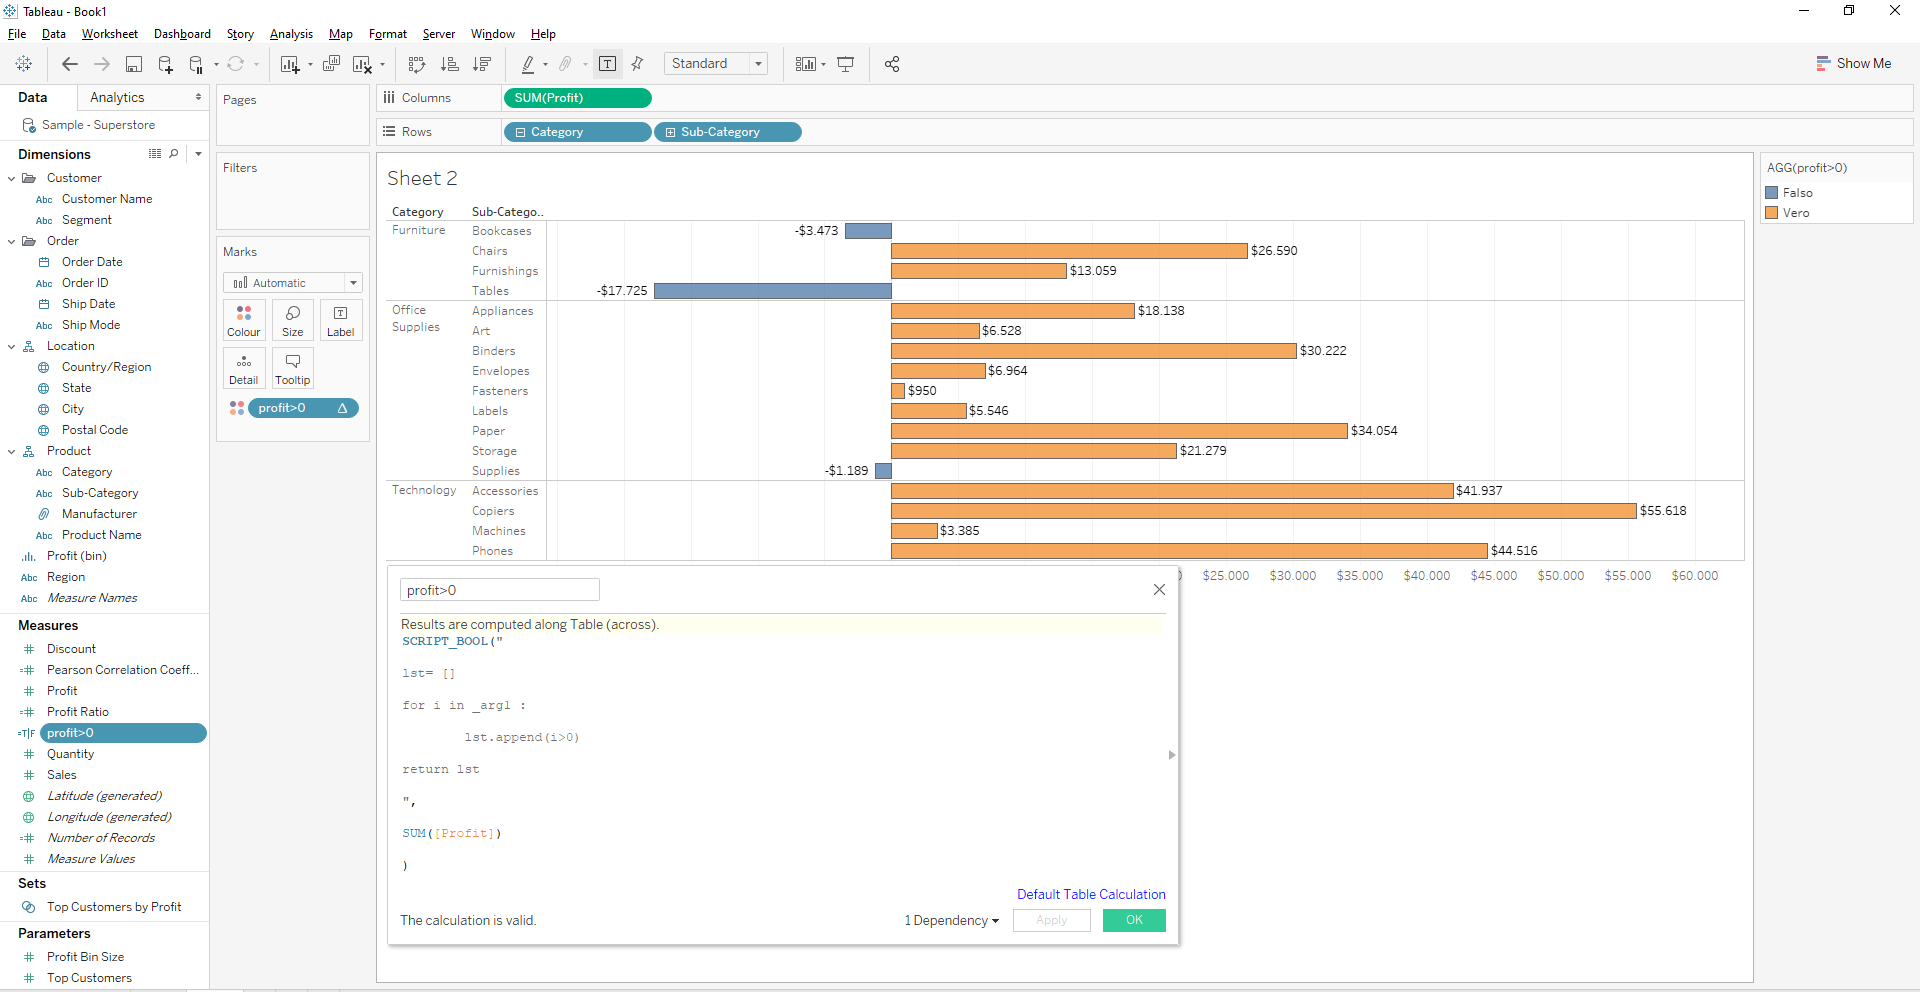
Task: Click the Duplicate sheet toolbar icon
Action: 331,63
